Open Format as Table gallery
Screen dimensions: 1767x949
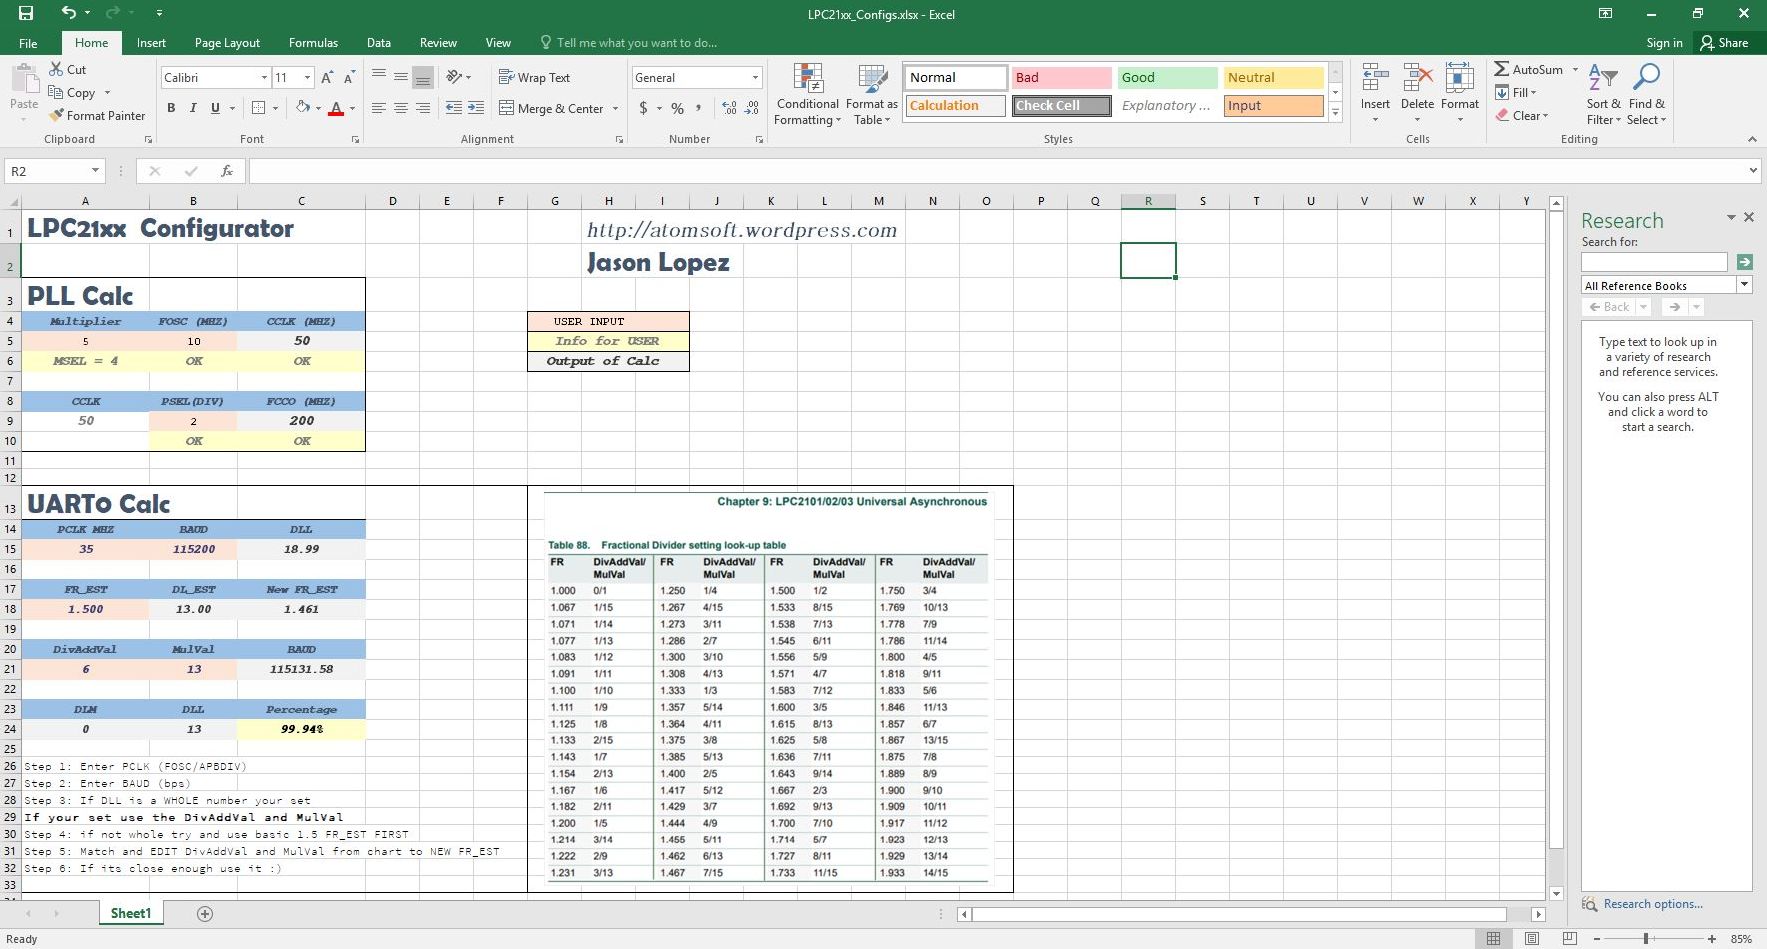pyautogui.click(x=871, y=94)
